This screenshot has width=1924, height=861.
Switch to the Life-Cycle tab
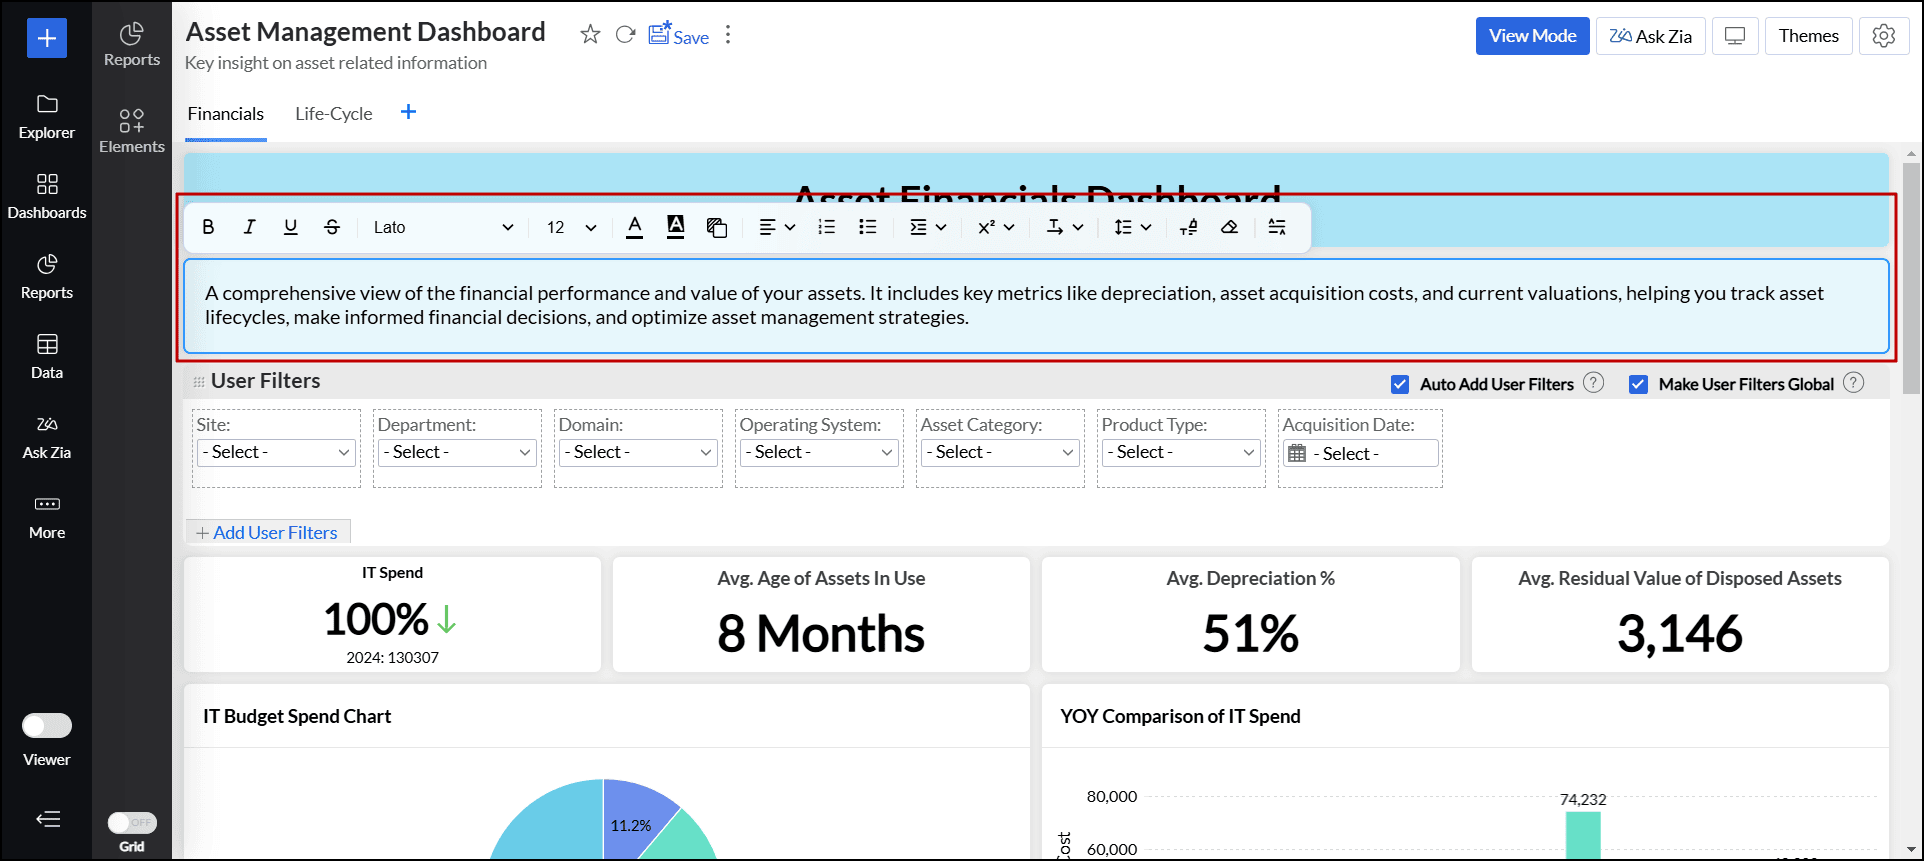(333, 114)
